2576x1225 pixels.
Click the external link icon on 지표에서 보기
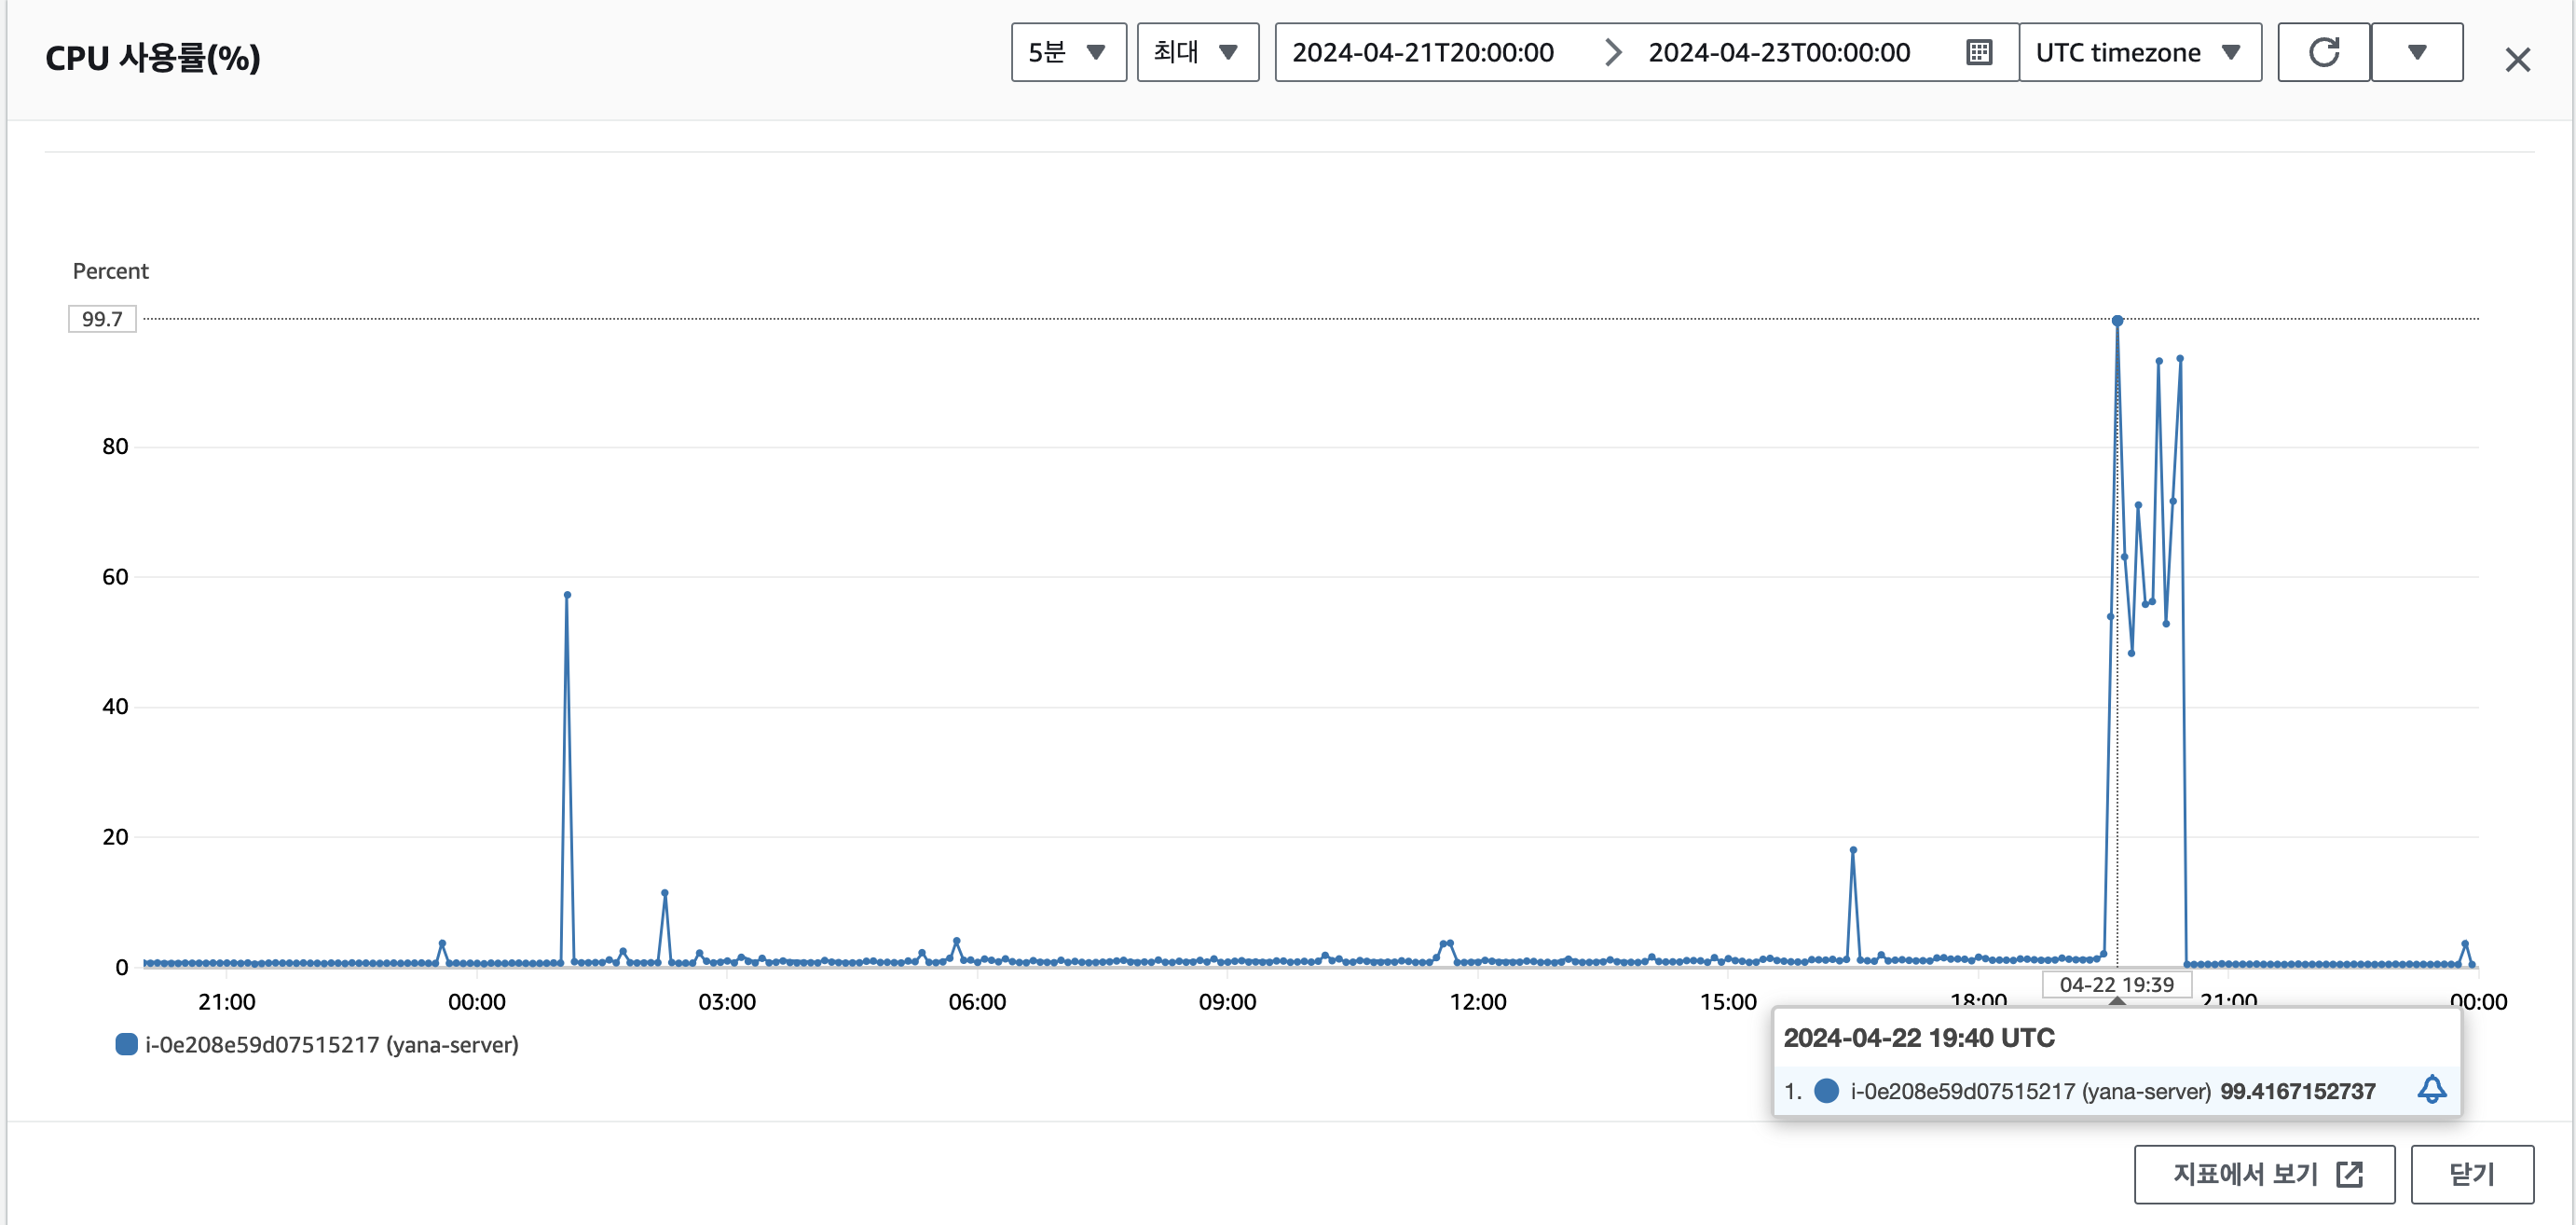(2349, 1174)
